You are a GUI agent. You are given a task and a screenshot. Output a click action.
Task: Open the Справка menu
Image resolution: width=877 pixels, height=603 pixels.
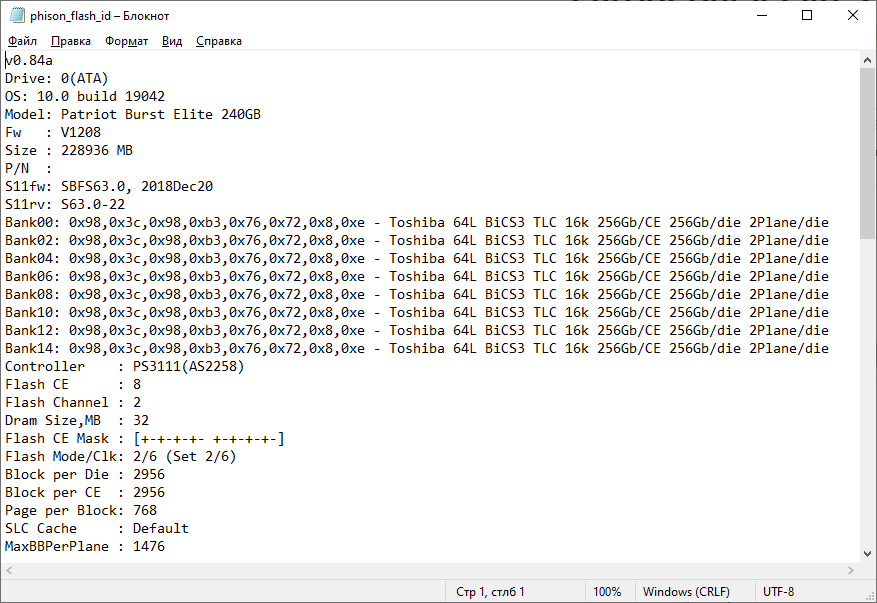click(x=219, y=41)
